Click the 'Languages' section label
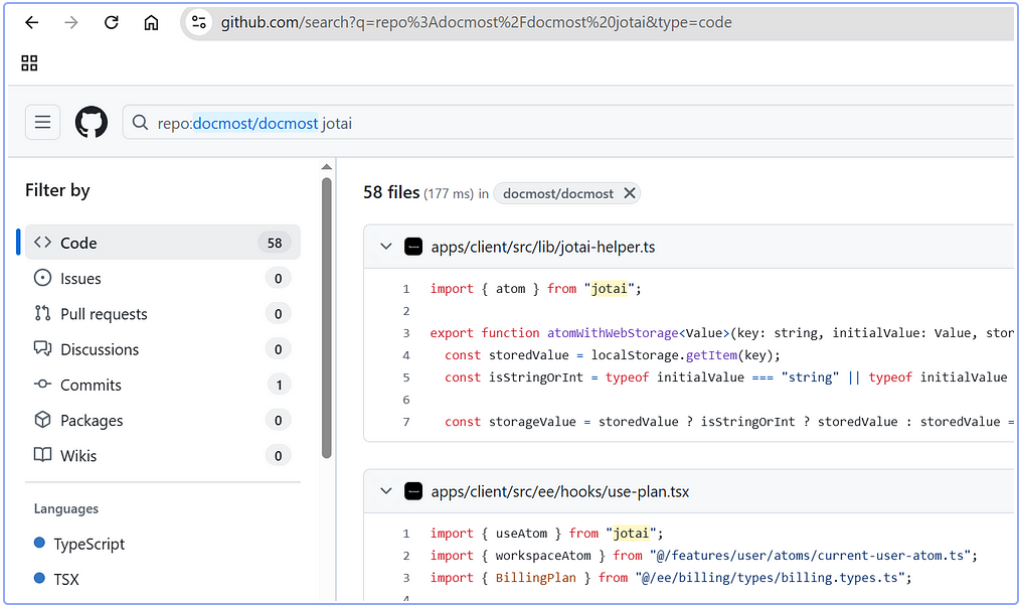The width and height of the screenshot is (1020, 605). point(66,509)
